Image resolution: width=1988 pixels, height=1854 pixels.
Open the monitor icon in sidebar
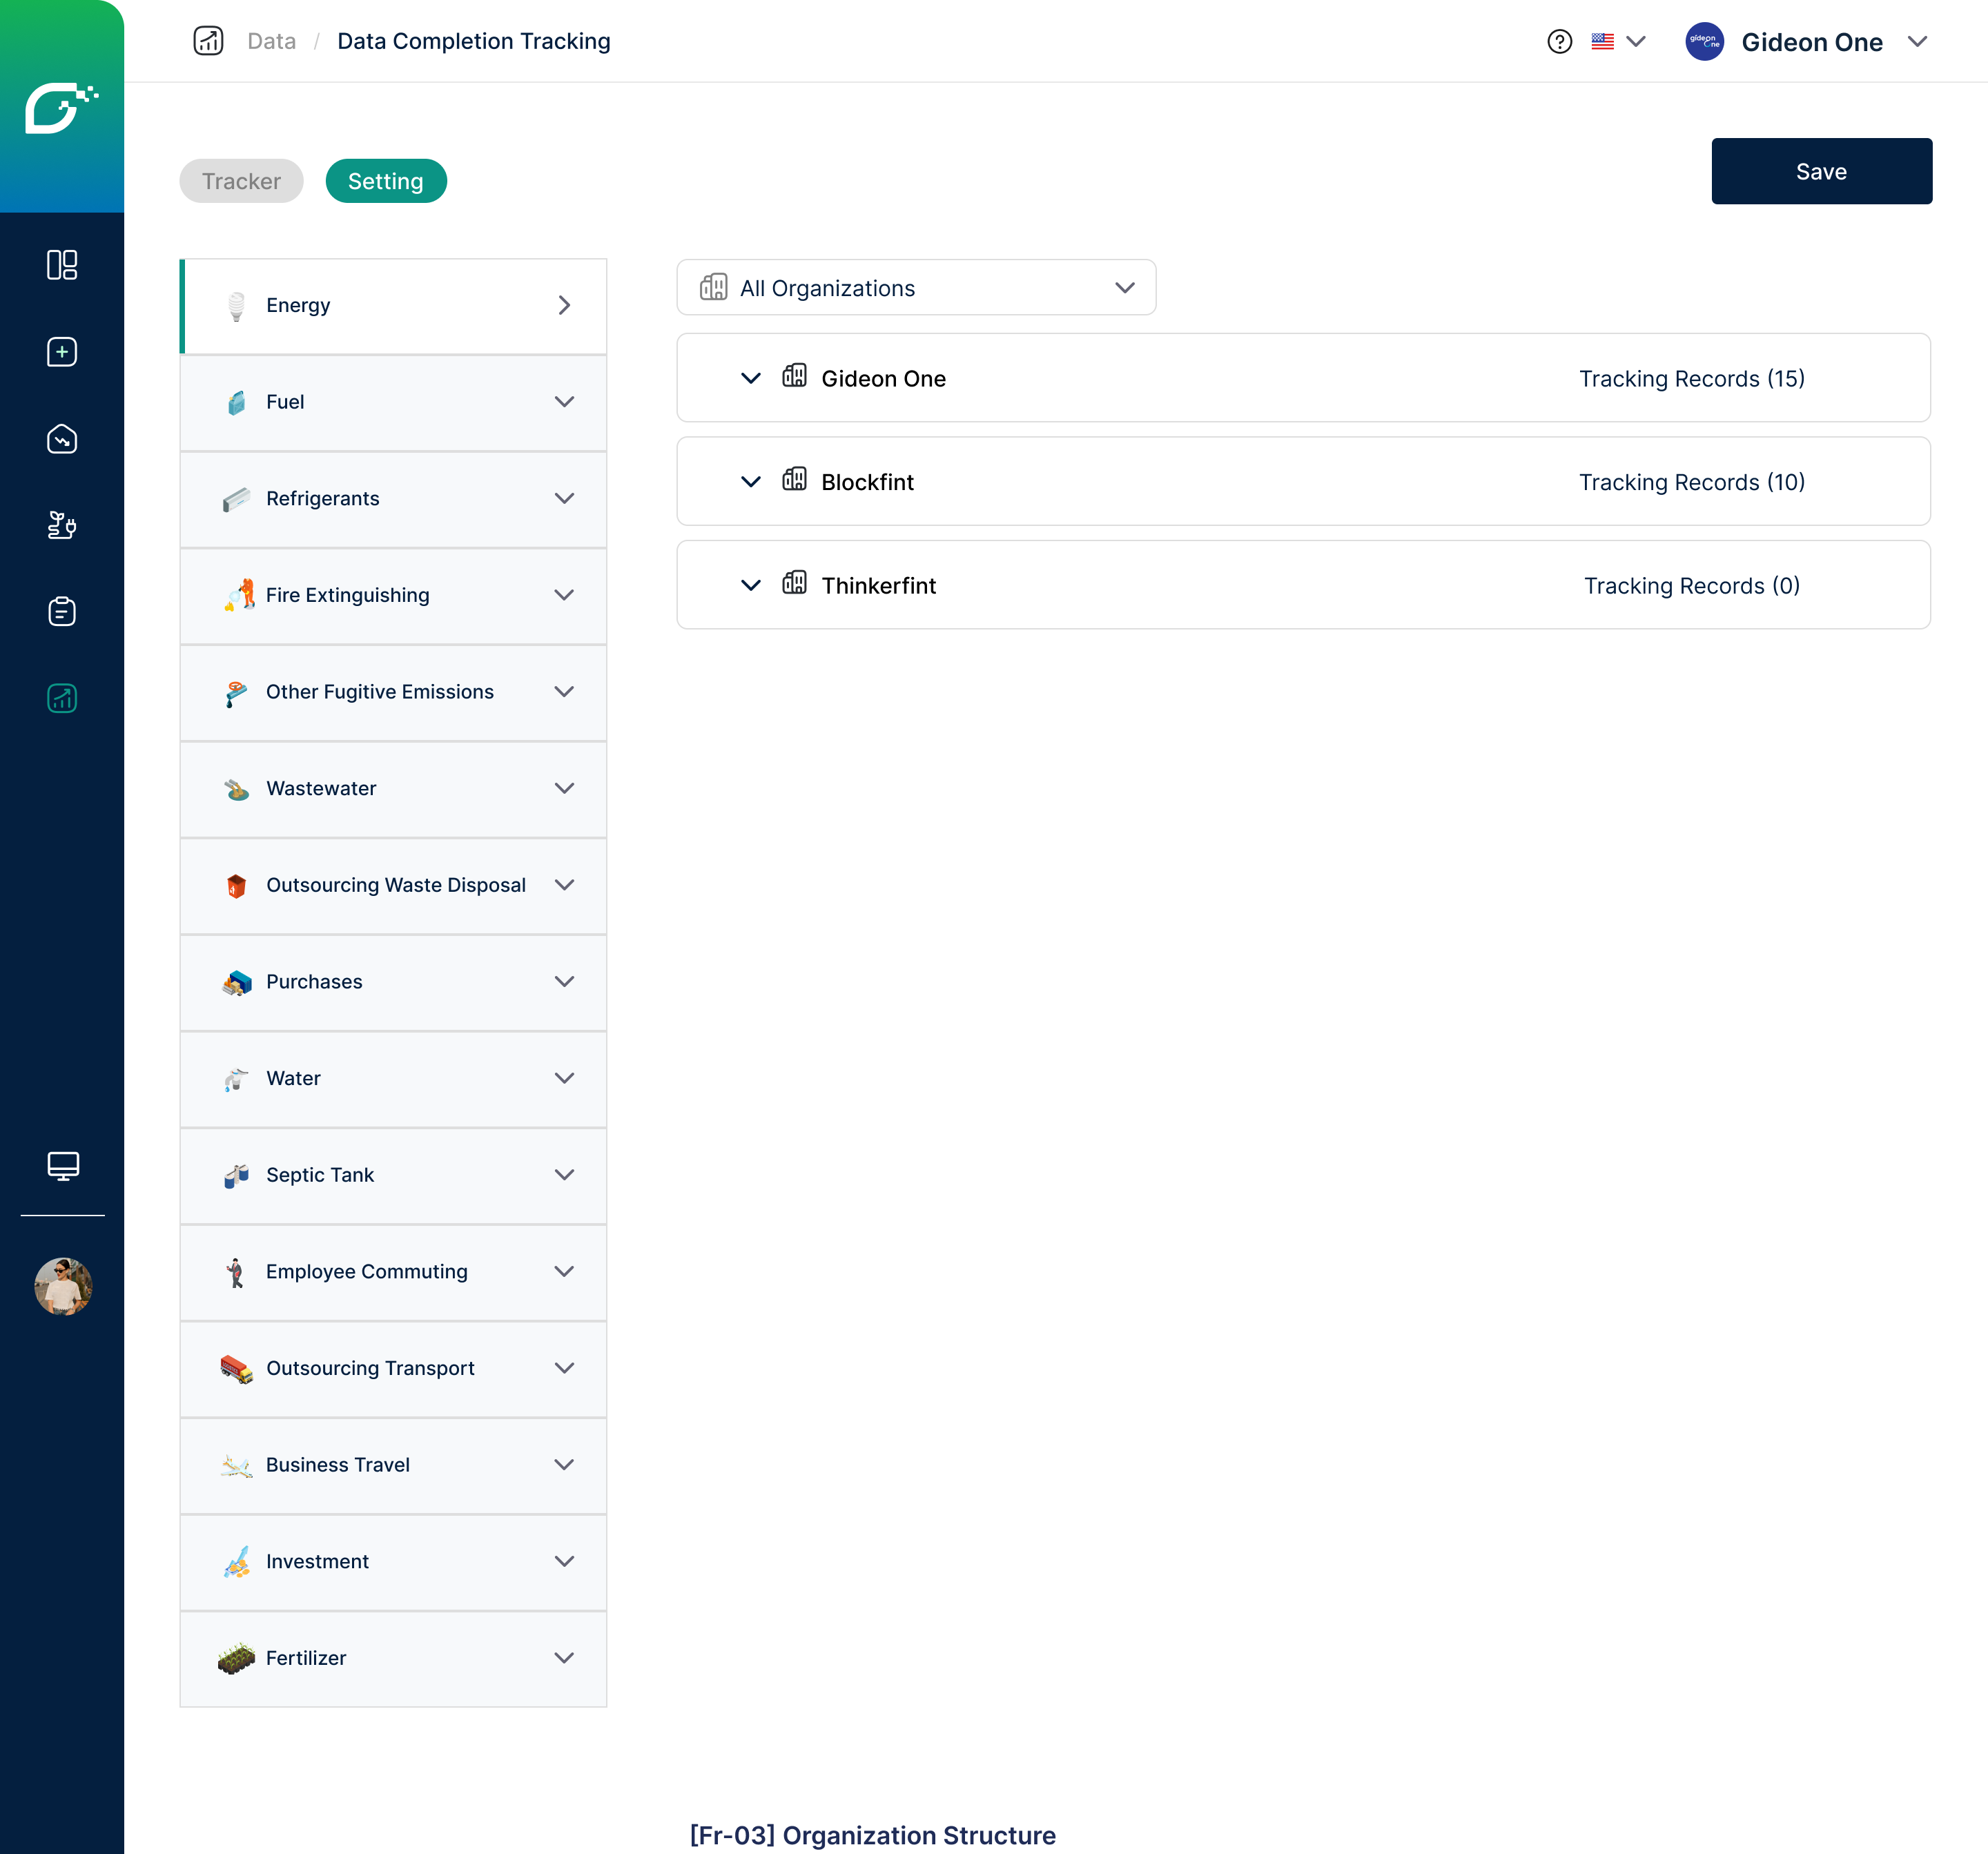pyautogui.click(x=63, y=1165)
